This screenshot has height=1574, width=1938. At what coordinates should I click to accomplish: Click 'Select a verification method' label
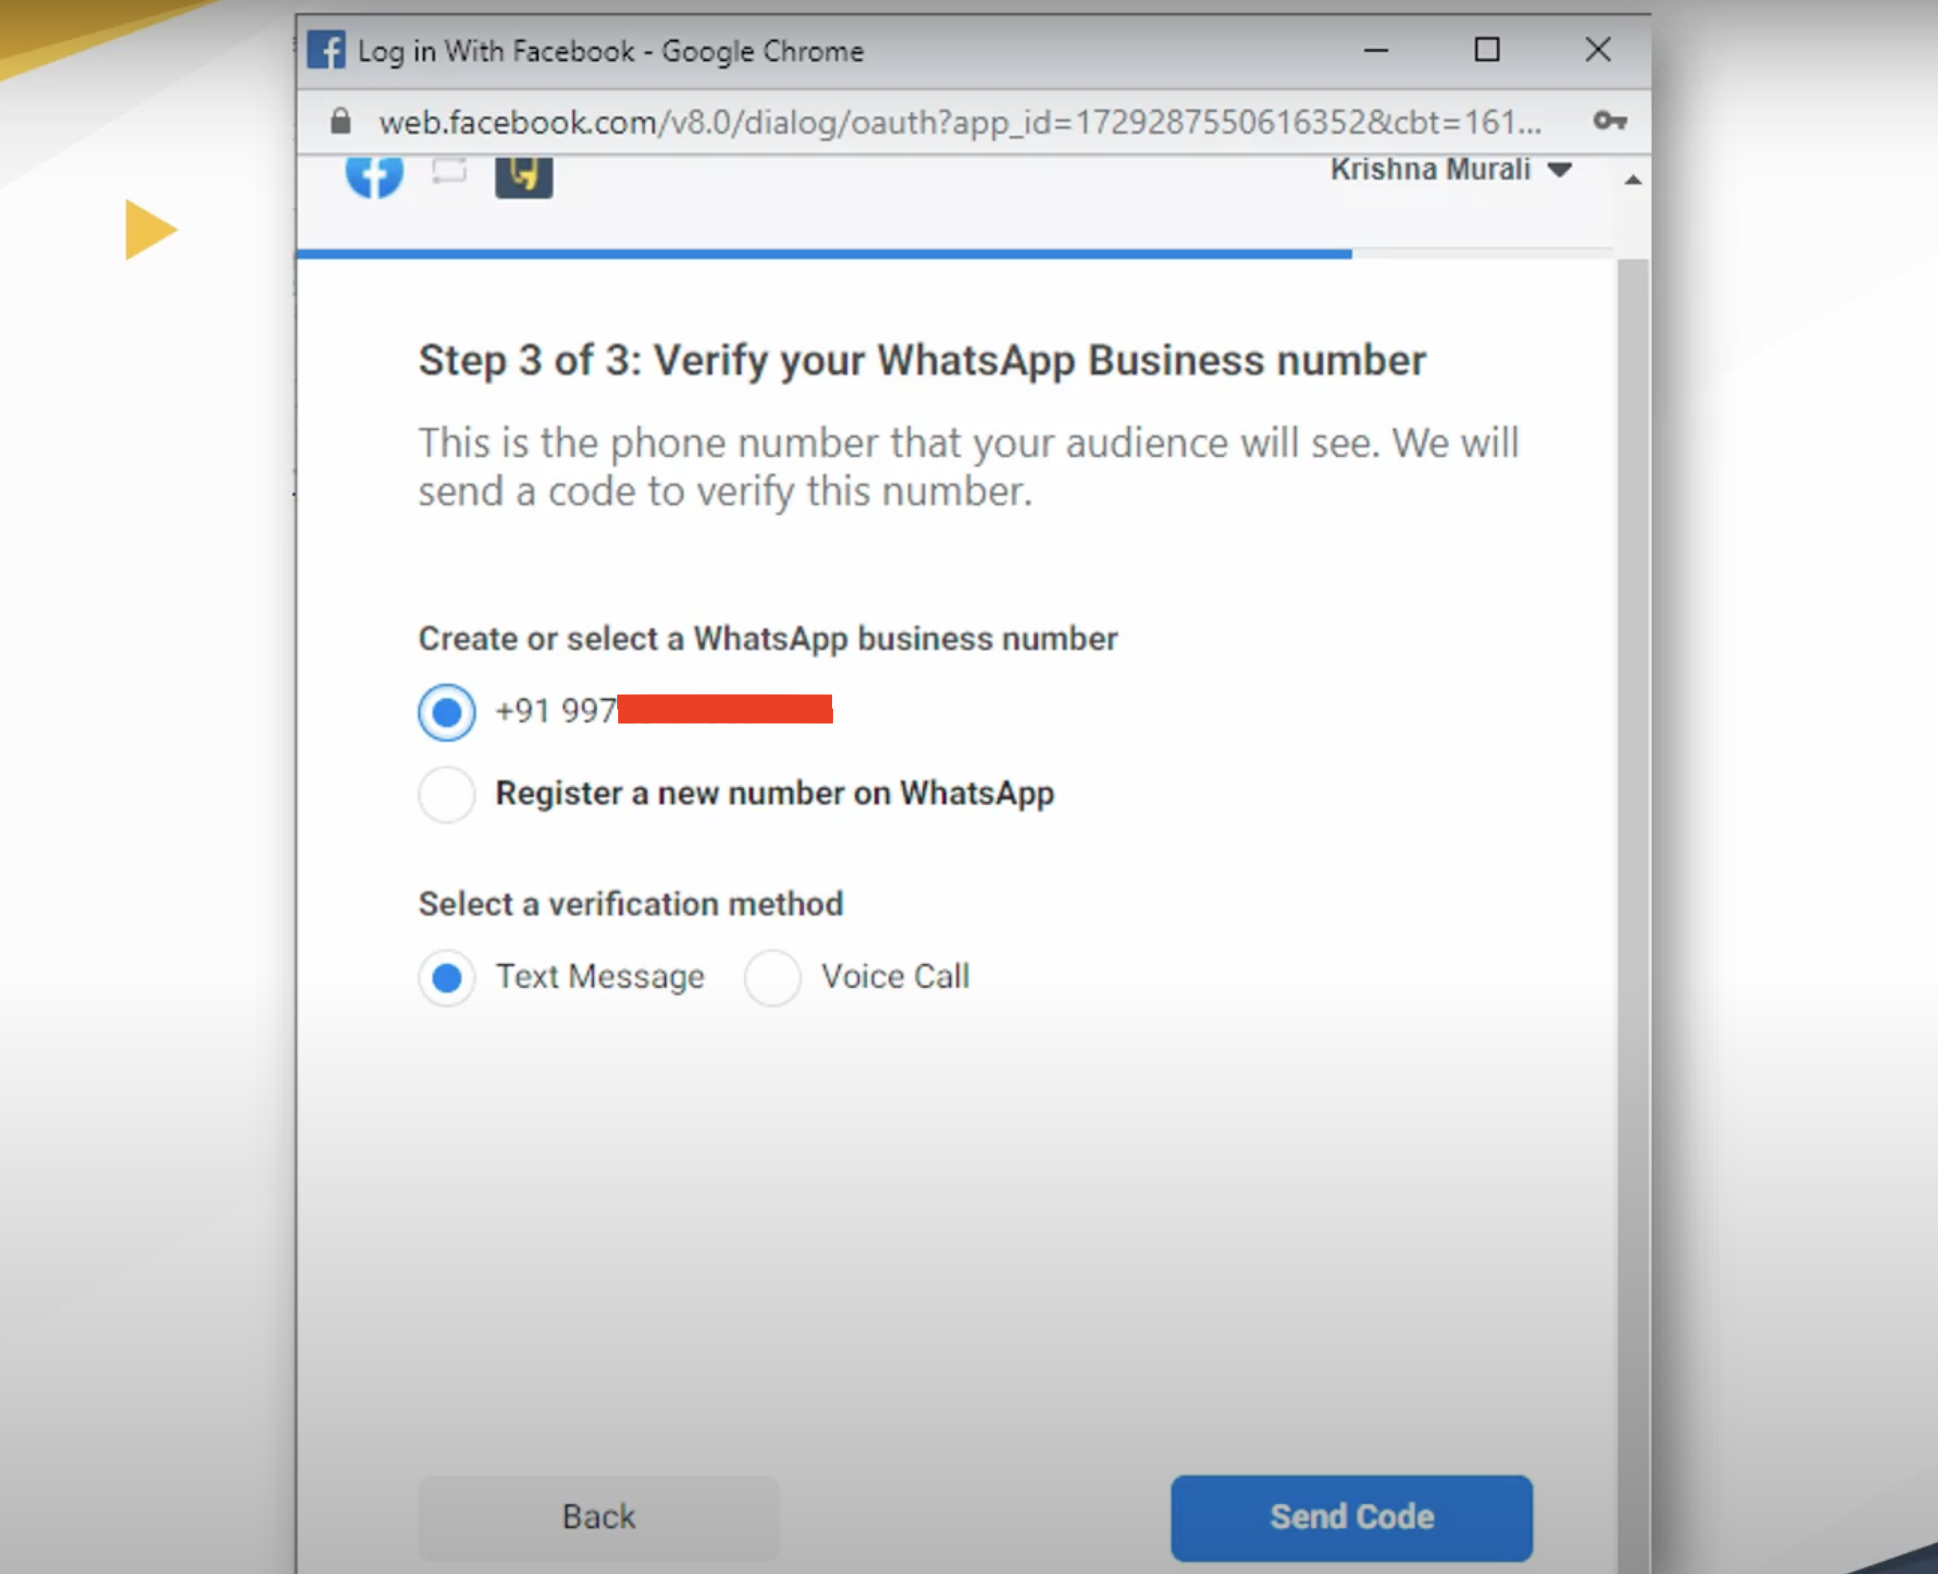(x=631, y=904)
